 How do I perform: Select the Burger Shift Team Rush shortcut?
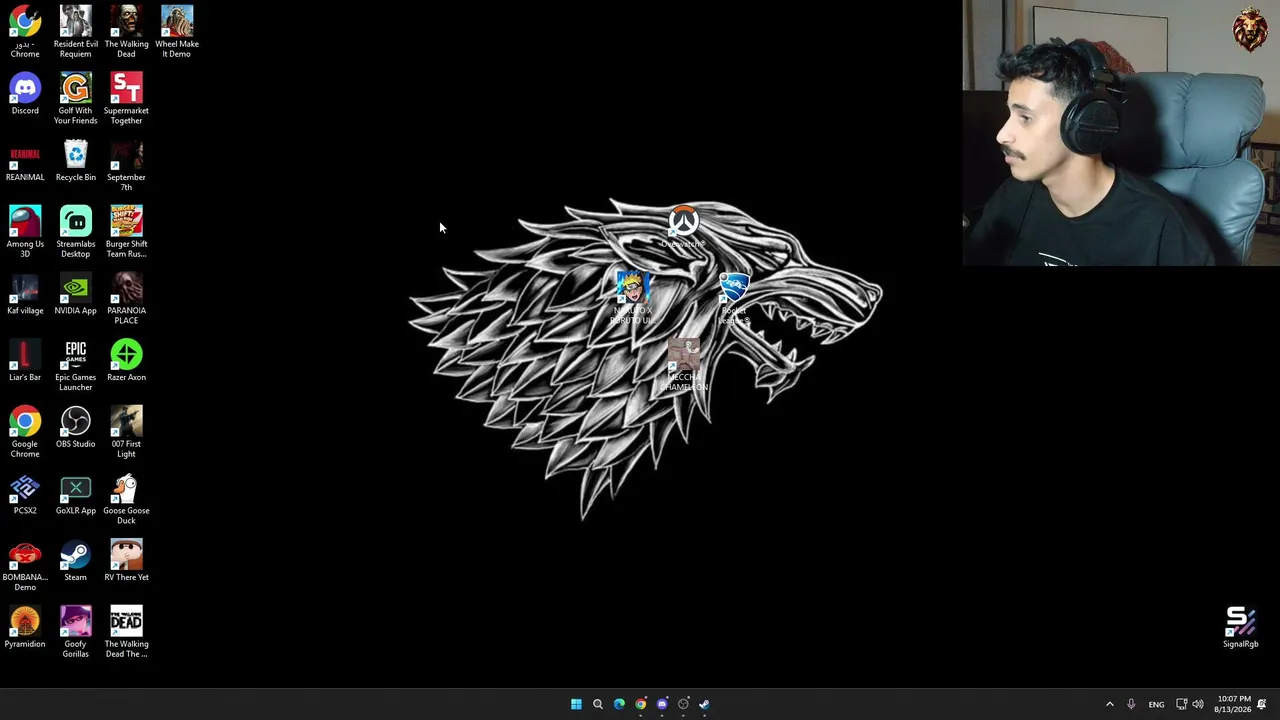tap(126, 231)
